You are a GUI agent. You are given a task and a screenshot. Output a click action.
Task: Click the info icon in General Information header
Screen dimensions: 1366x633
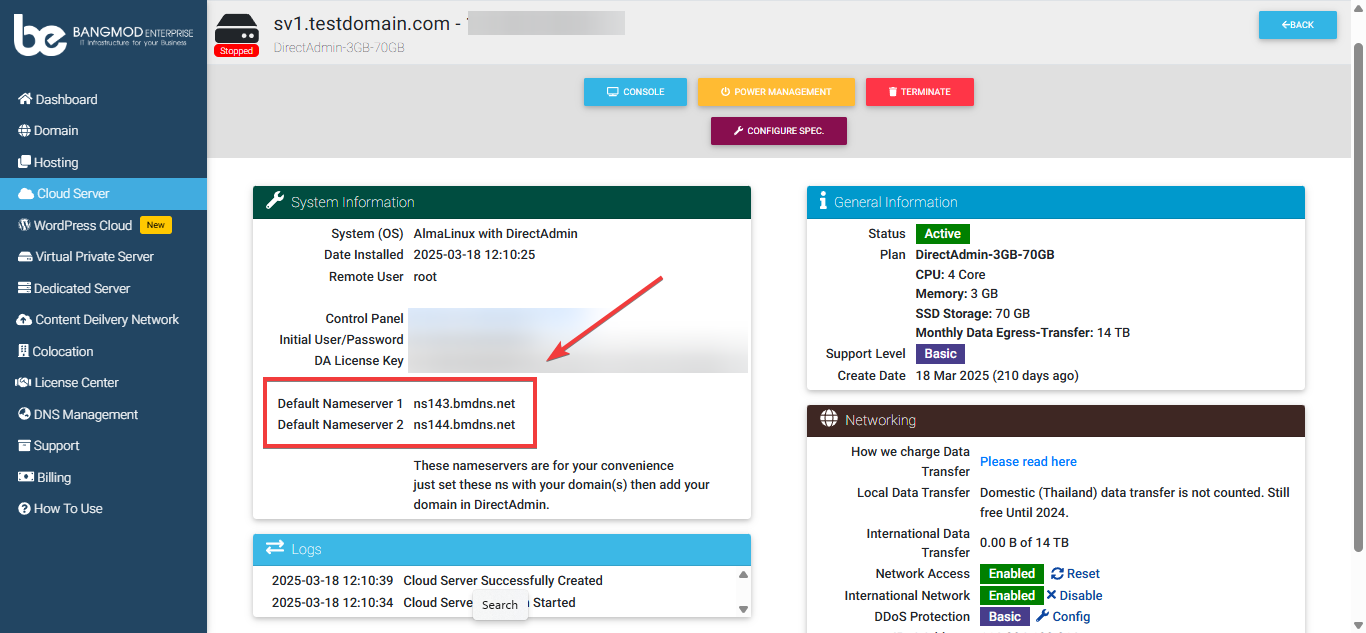pyautogui.click(x=822, y=201)
